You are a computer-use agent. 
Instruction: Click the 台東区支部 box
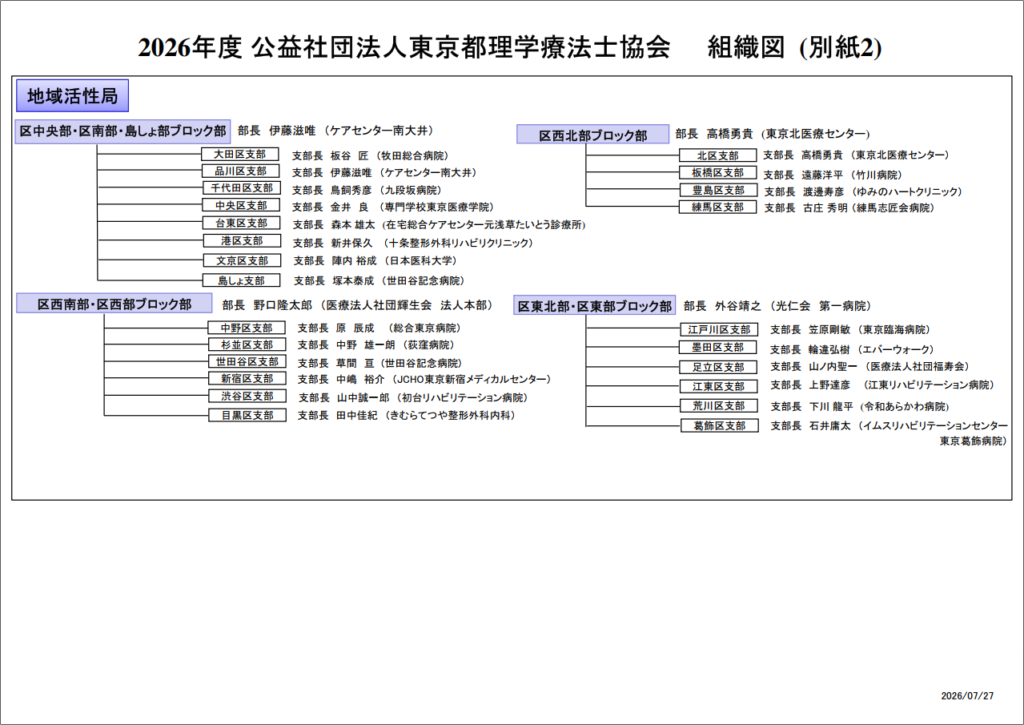(242, 223)
